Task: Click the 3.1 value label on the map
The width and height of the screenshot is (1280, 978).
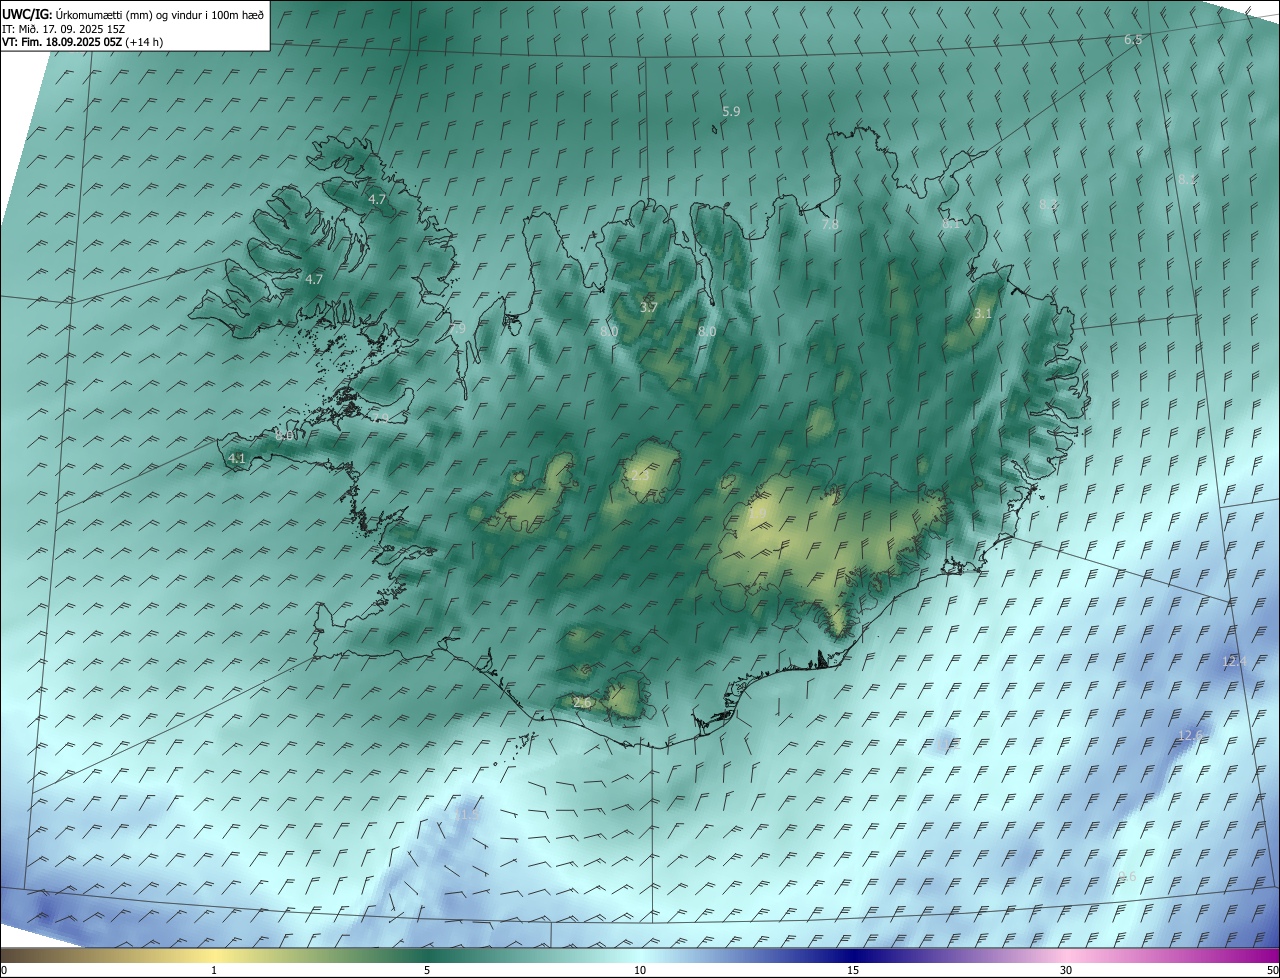Action: point(983,313)
